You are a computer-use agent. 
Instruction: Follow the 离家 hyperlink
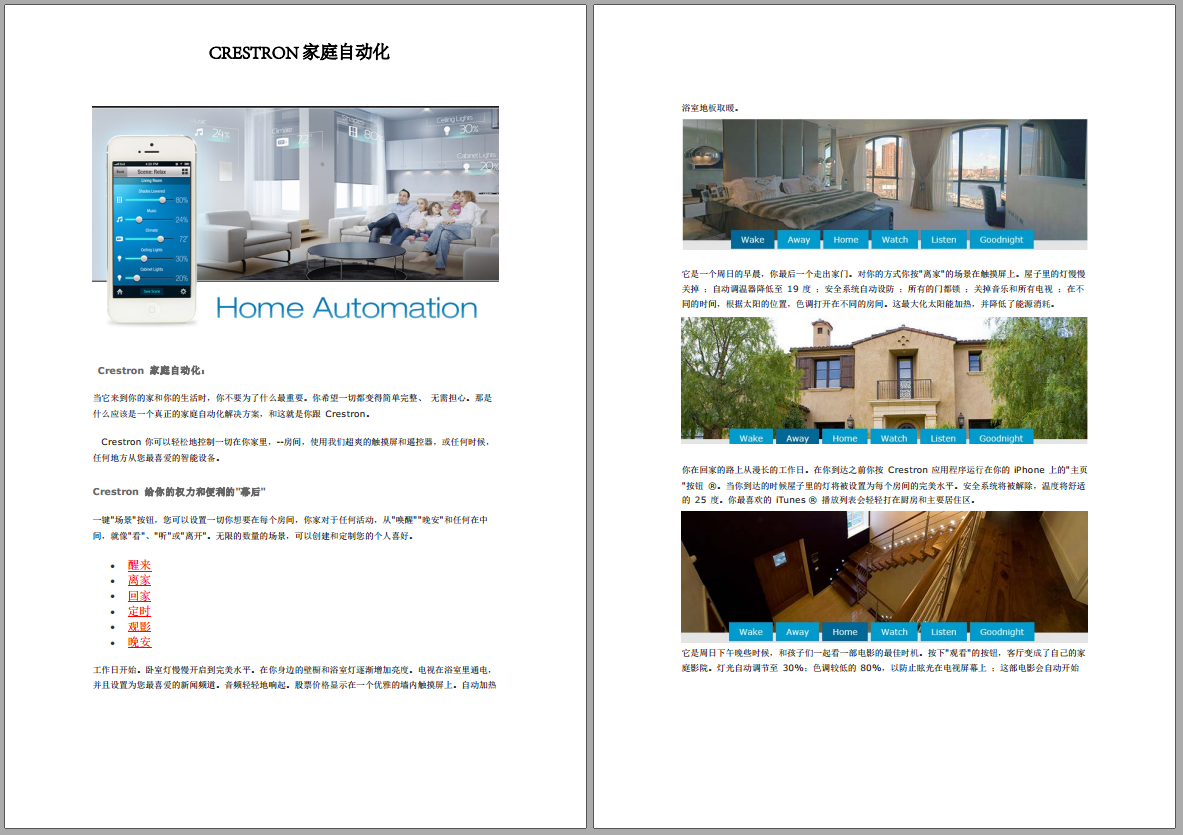tap(139, 581)
